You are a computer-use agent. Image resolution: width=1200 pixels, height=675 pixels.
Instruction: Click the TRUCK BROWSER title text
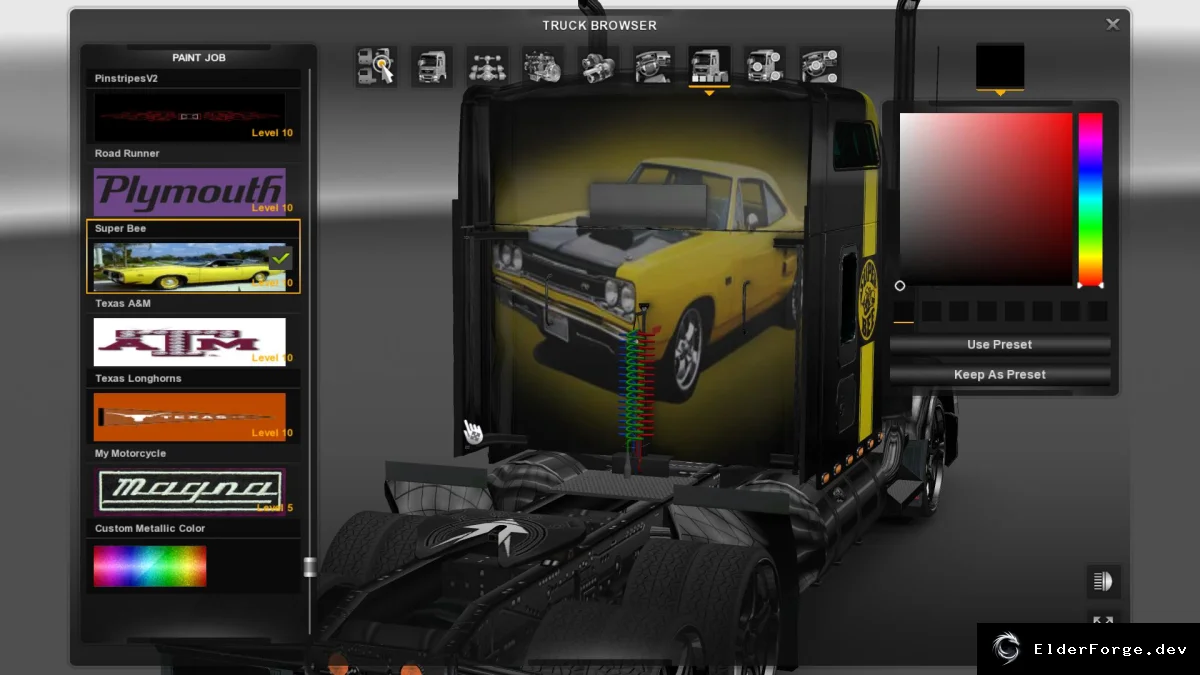(600, 25)
